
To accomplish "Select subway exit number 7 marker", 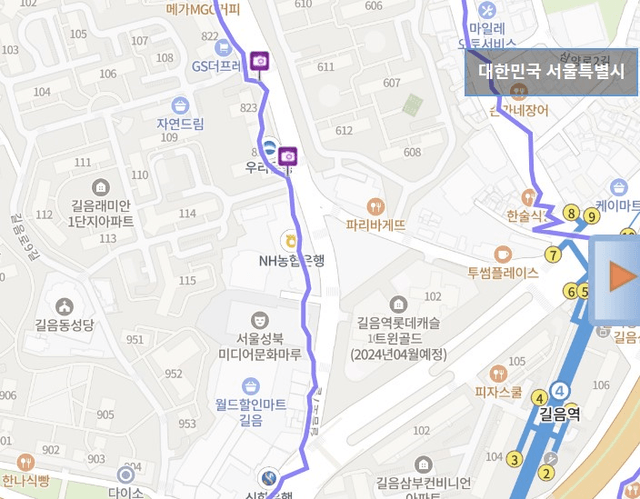I will click(553, 255).
